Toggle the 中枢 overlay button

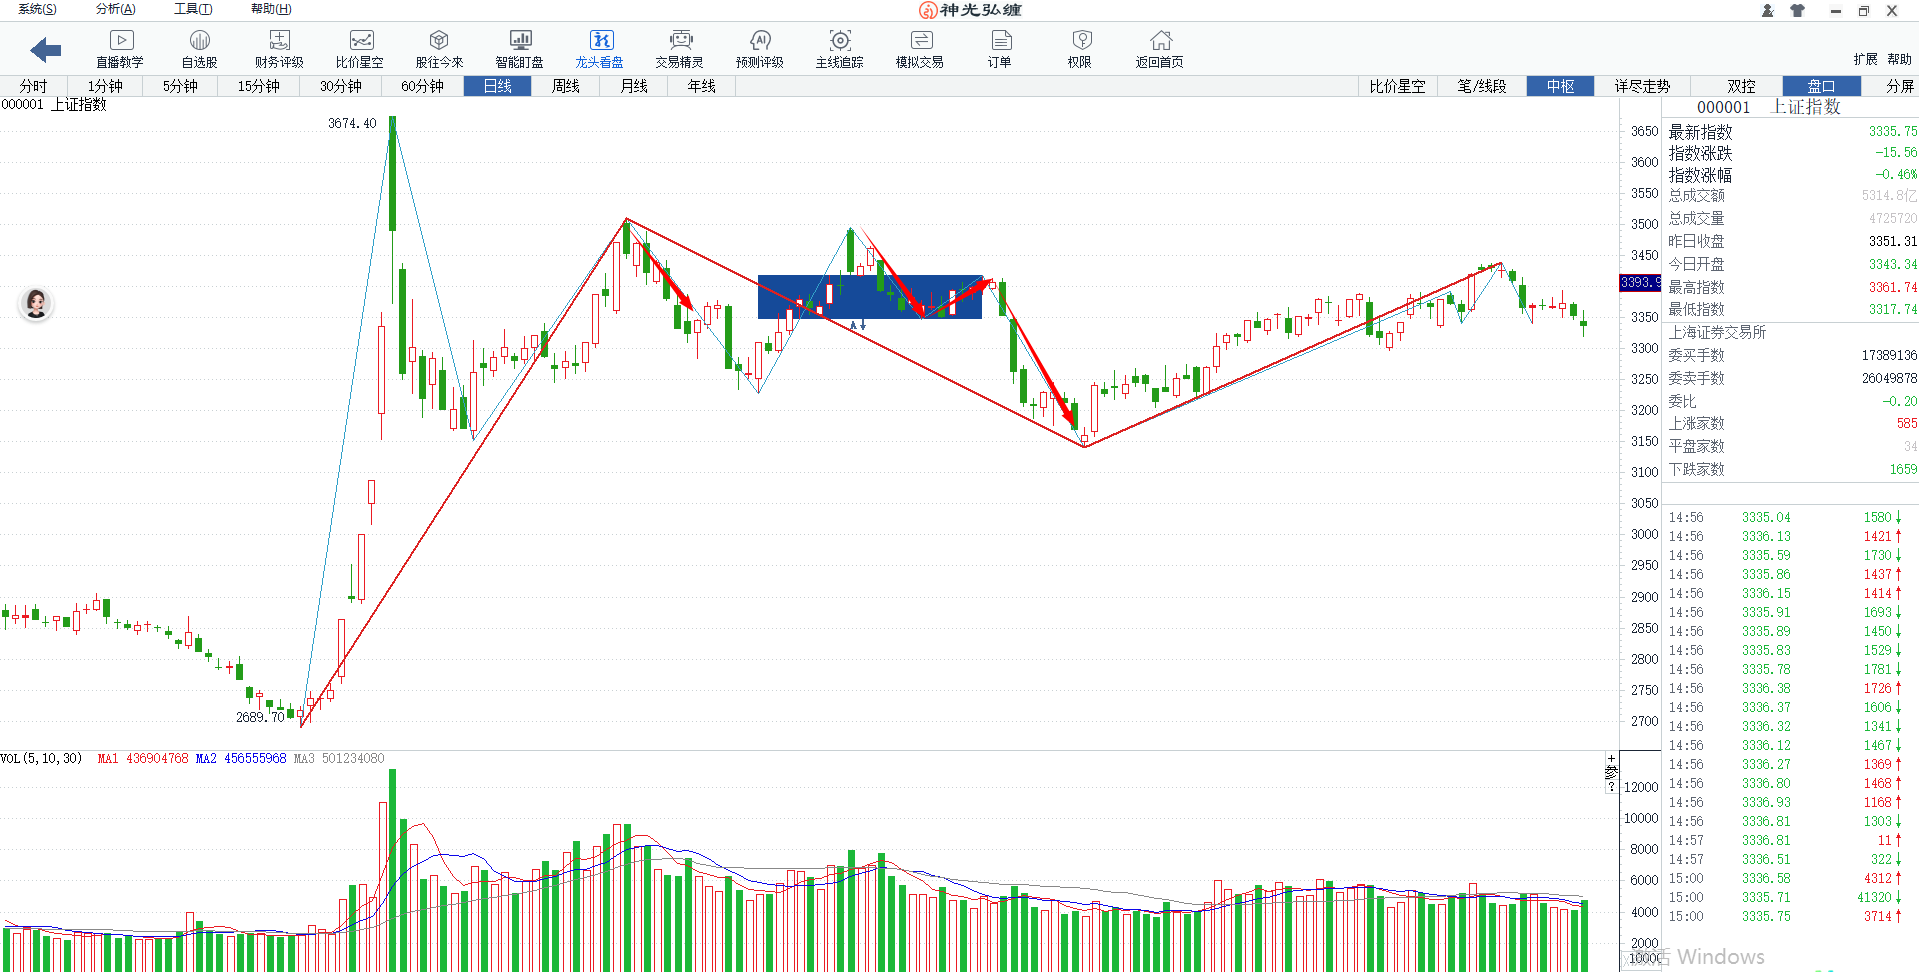[x=1560, y=86]
